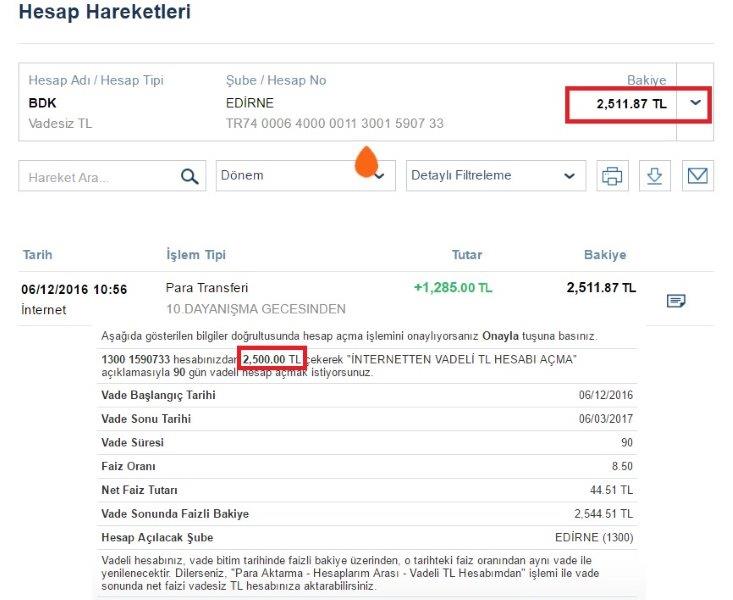Click the highlighted 2,500.00 TL amount
The width and height of the screenshot is (733, 600).
click(x=271, y=359)
